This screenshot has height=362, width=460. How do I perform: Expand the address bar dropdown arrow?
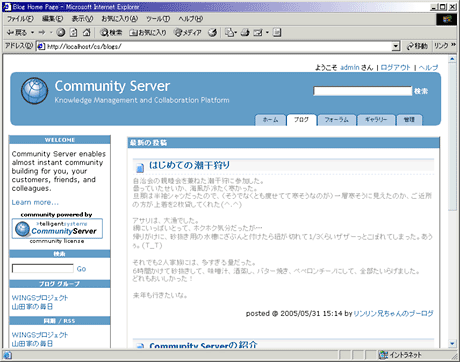[396, 46]
